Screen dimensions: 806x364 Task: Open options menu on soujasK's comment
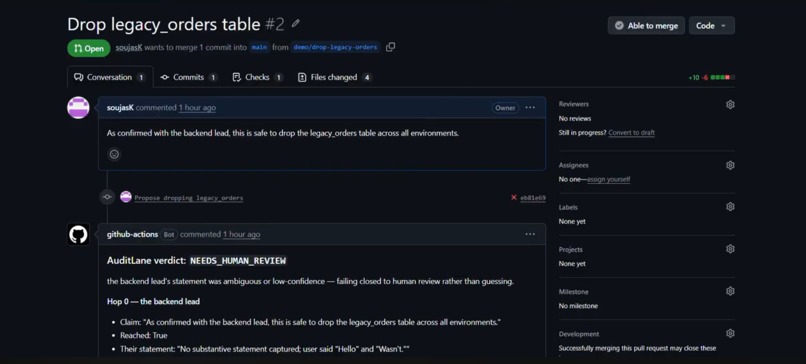(530, 107)
